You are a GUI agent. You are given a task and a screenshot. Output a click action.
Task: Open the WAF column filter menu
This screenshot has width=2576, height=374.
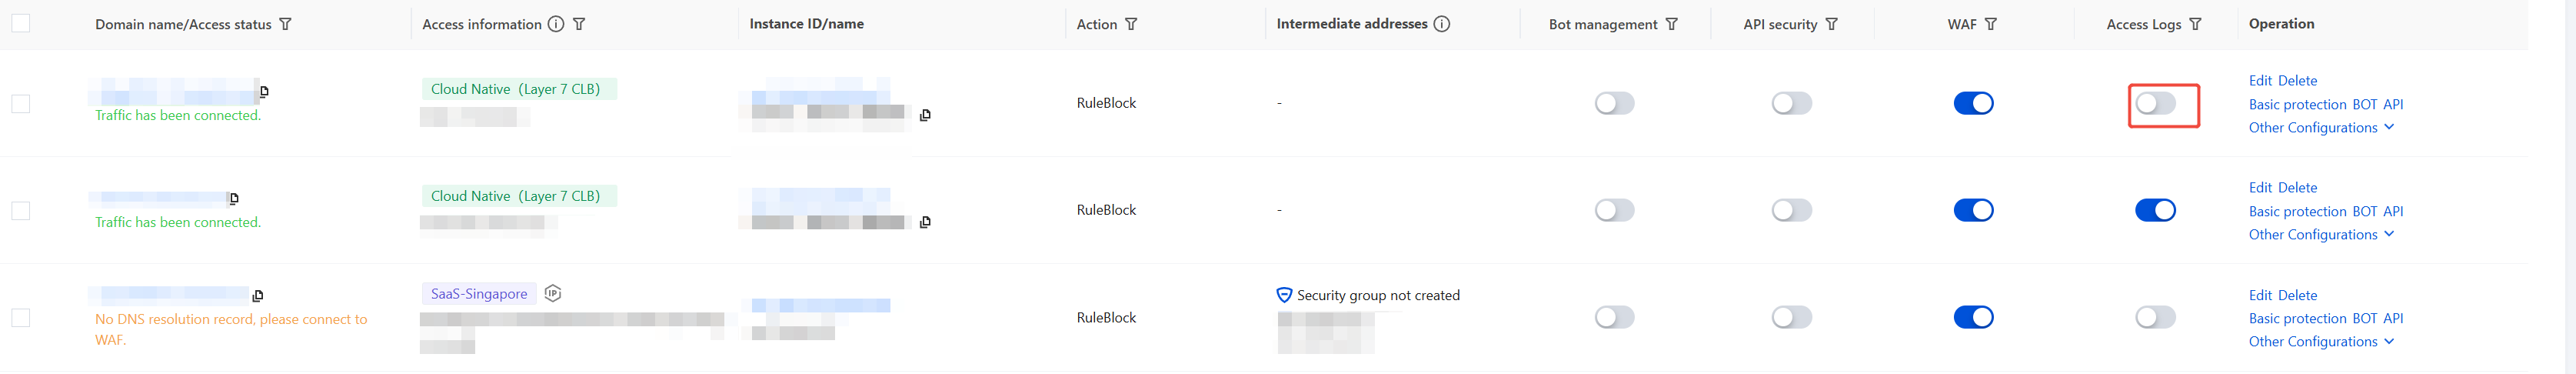[x=1991, y=24]
